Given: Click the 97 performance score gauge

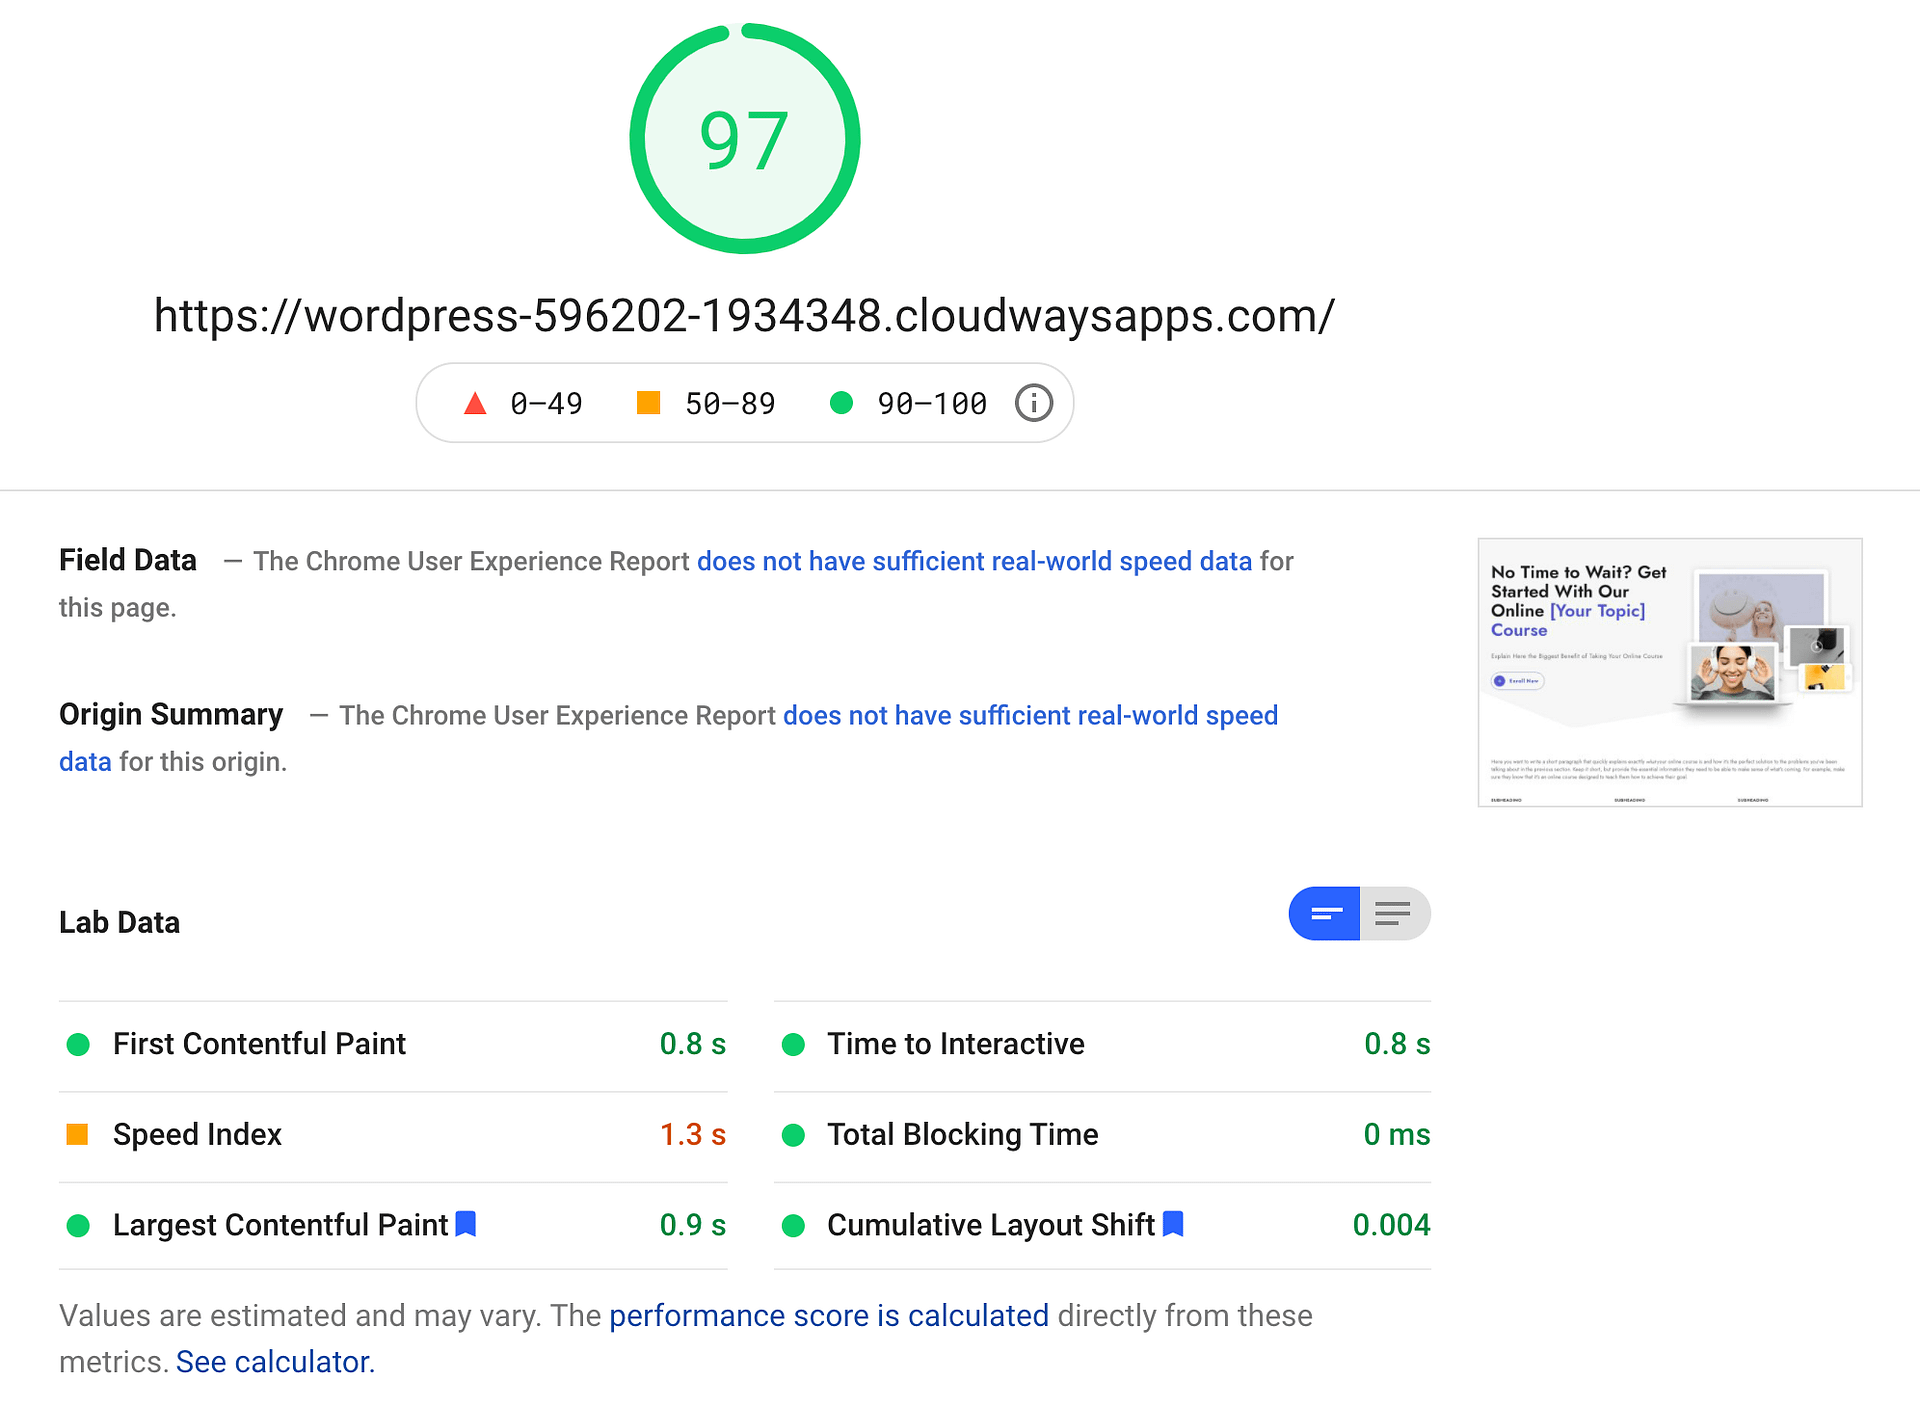Looking at the screenshot, I should click(744, 140).
